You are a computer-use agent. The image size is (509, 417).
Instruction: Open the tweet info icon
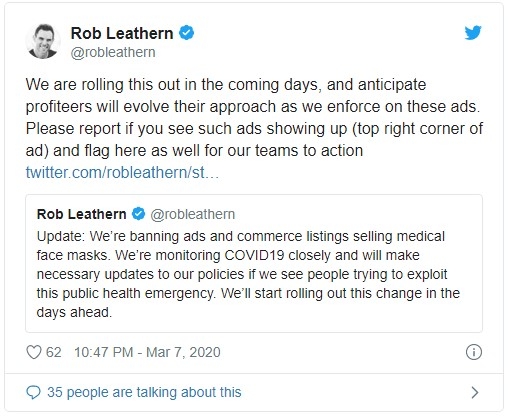(x=474, y=352)
